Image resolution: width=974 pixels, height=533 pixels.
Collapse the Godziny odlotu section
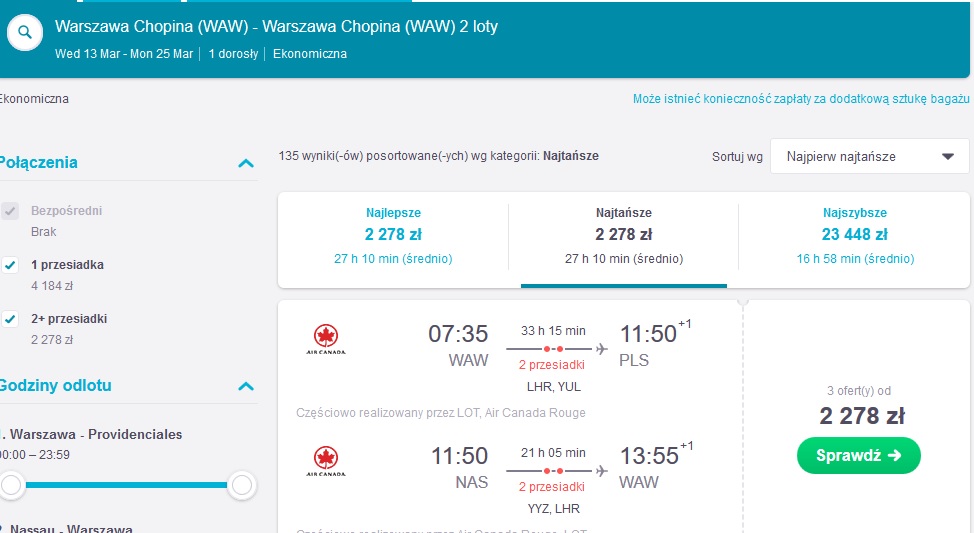246,386
